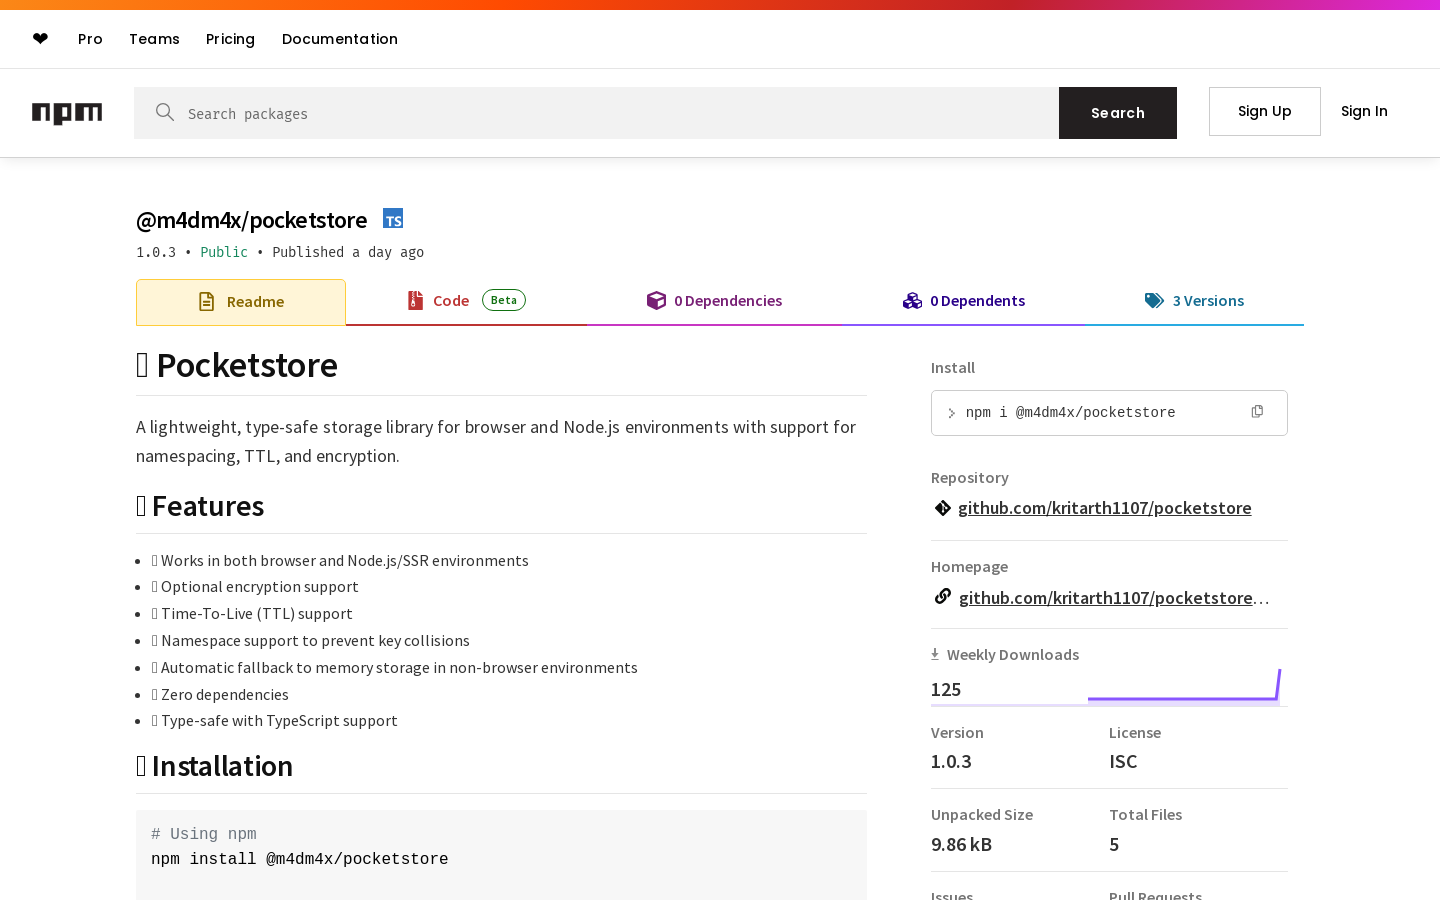The width and height of the screenshot is (1440, 900).
Task: Switch to 3 Versions tab
Action: click(1194, 301)
